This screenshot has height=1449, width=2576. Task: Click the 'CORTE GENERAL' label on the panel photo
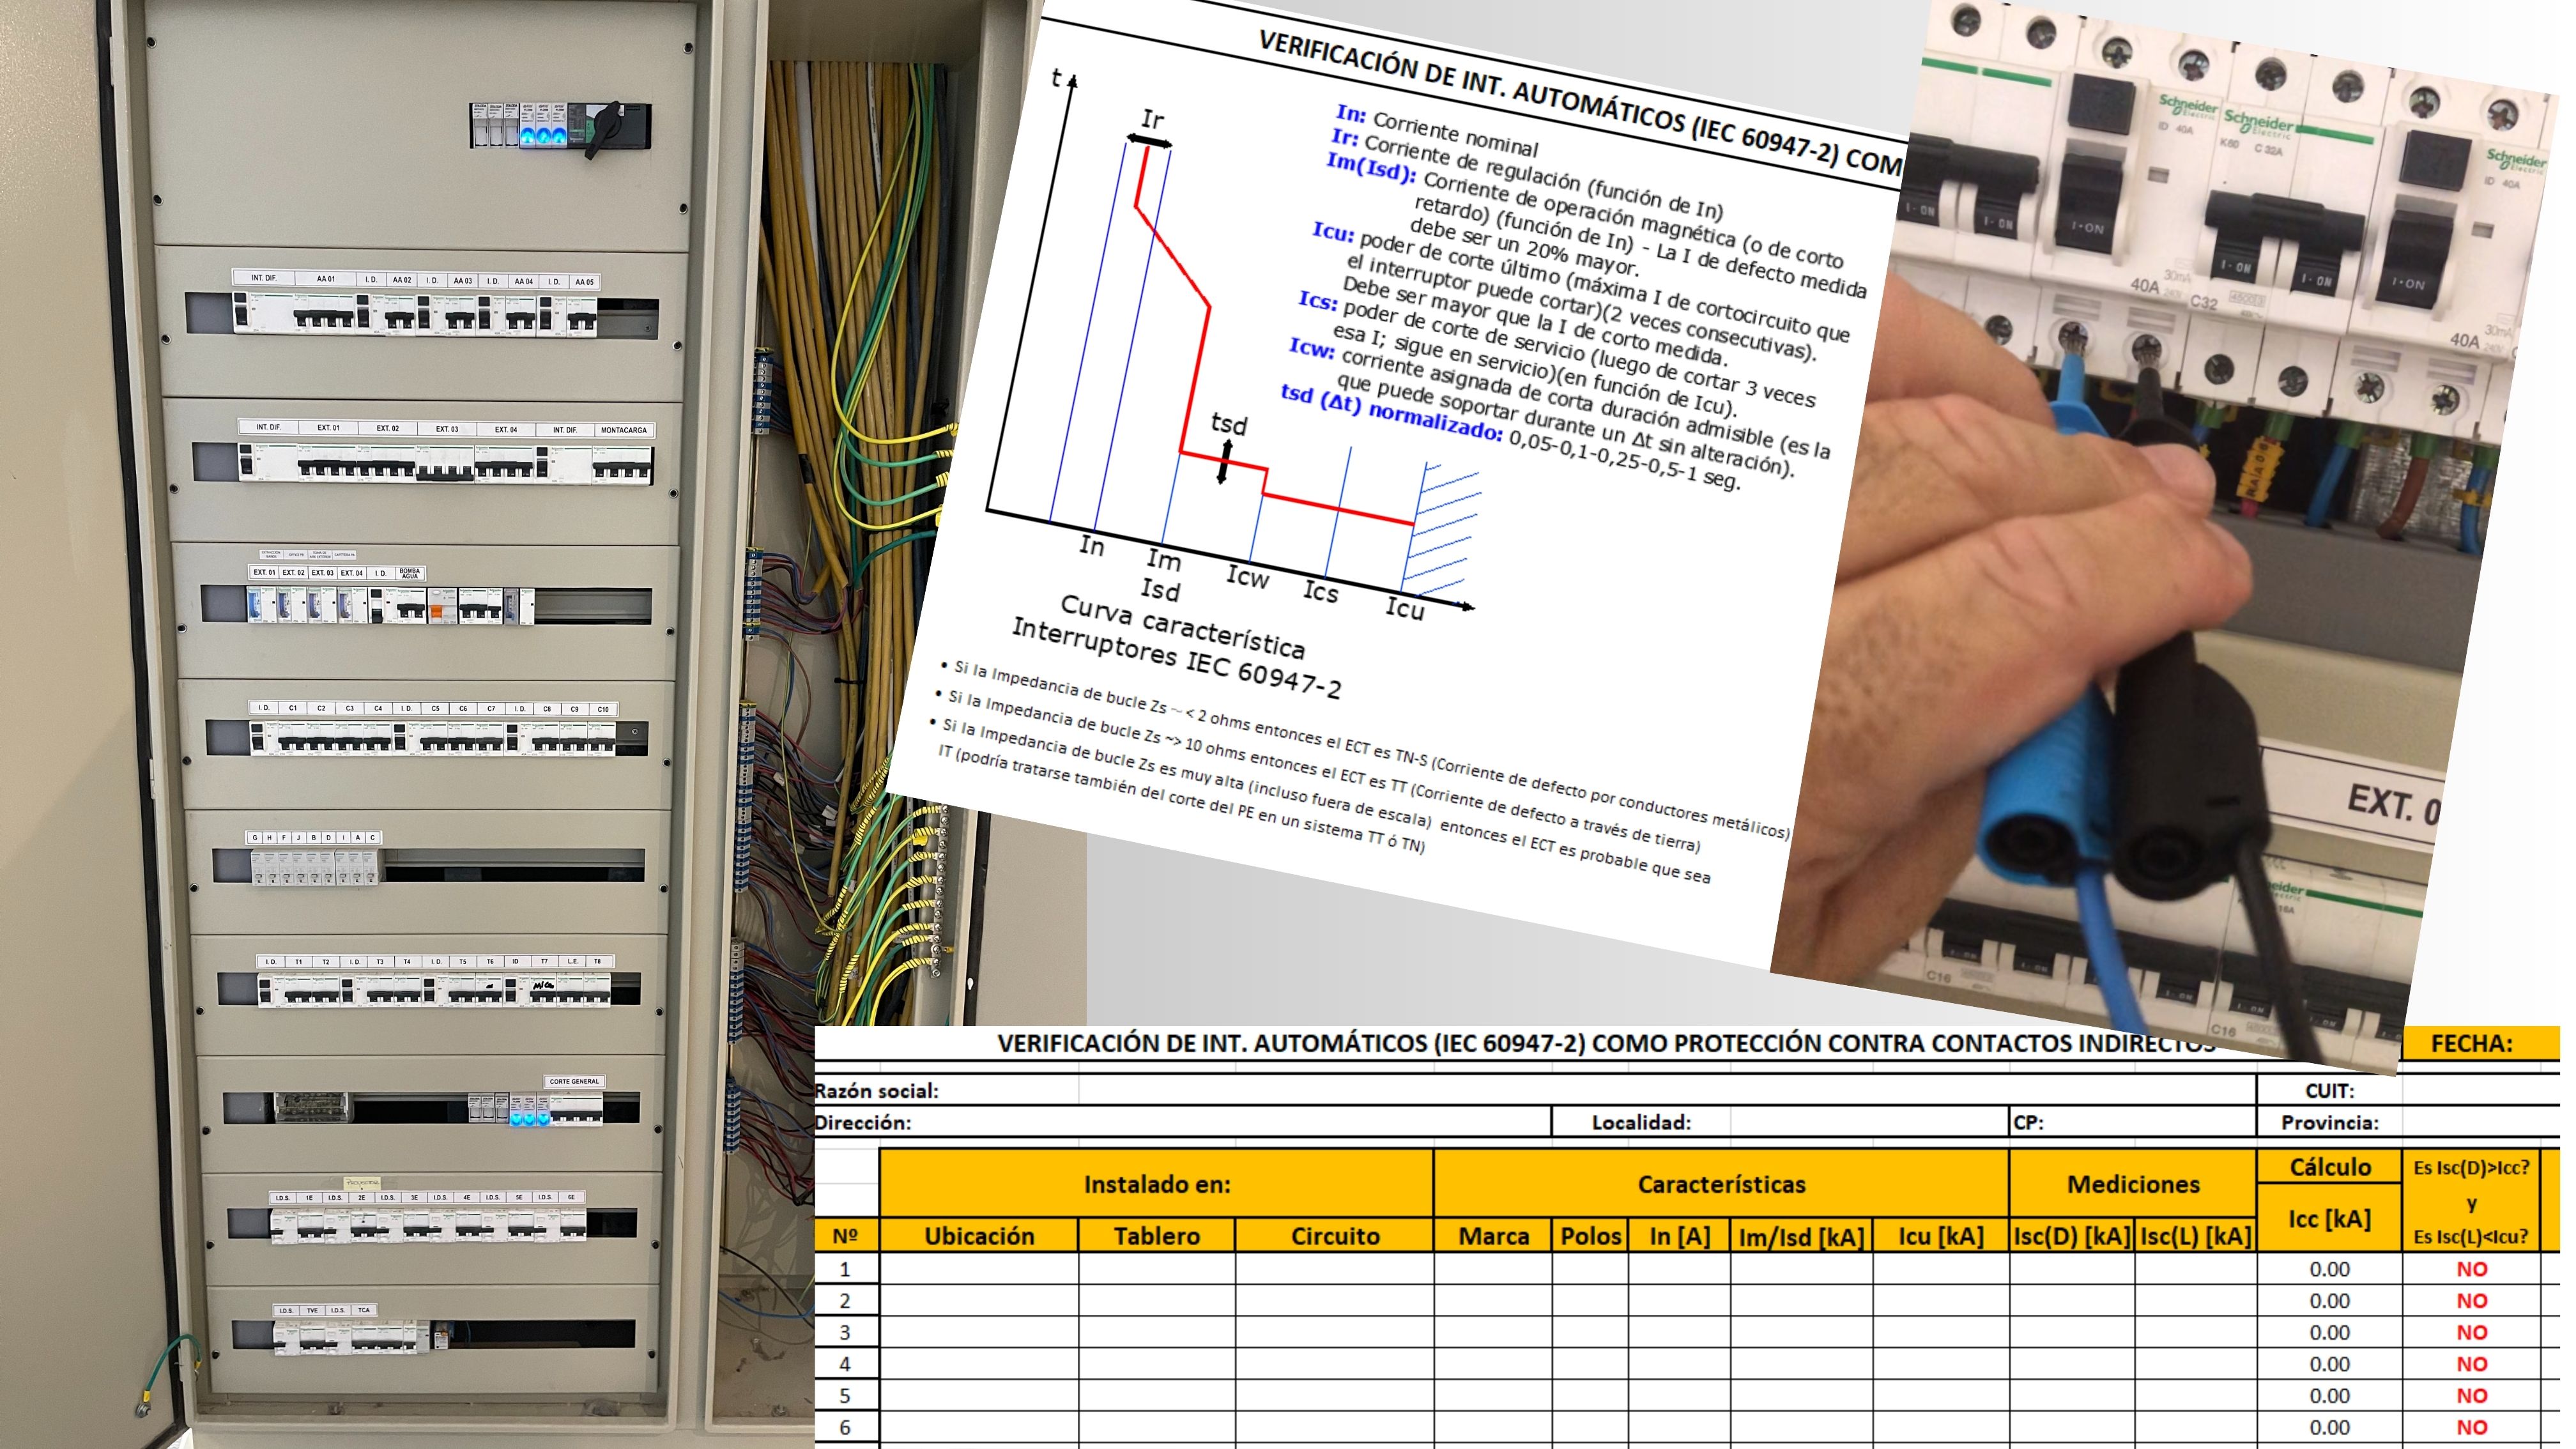point(574,1081)
